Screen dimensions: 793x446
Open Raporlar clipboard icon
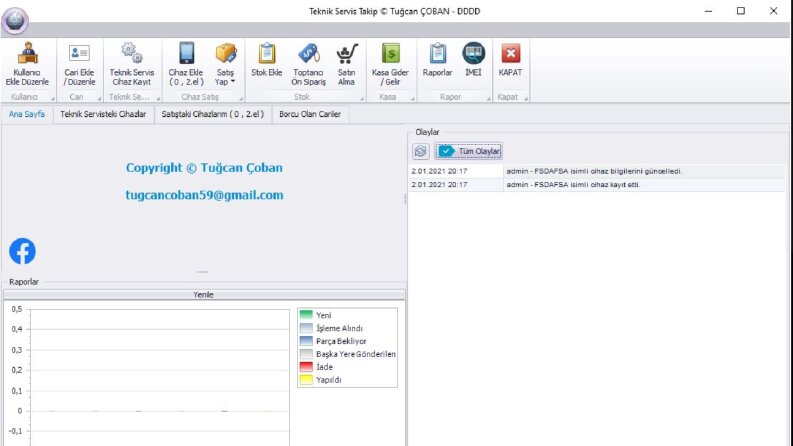click(x=437, y=53)
